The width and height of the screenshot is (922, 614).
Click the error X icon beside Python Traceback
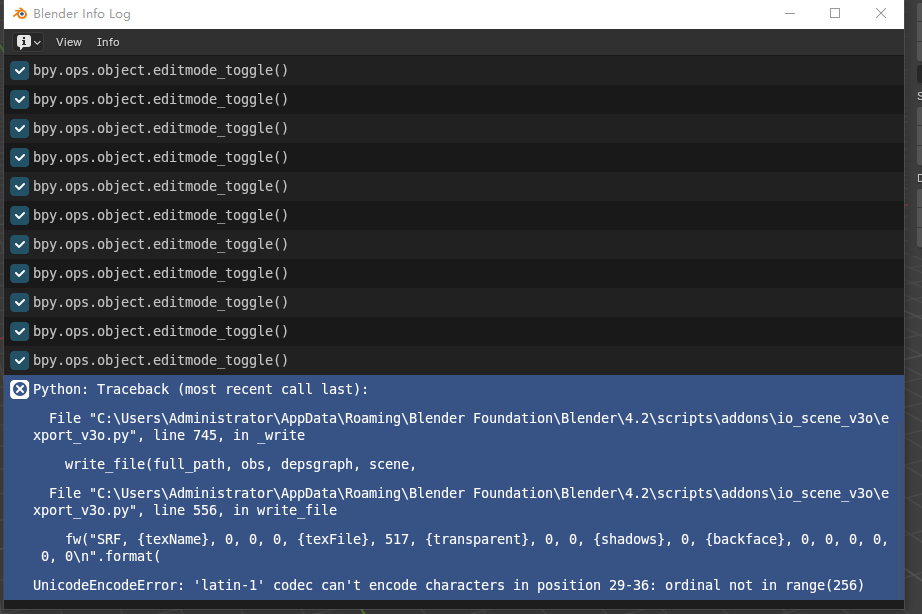(19, 389)
